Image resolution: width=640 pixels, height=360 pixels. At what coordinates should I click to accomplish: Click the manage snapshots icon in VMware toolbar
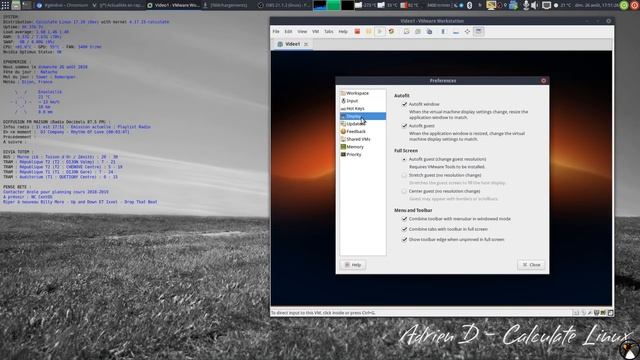[429, 31]
